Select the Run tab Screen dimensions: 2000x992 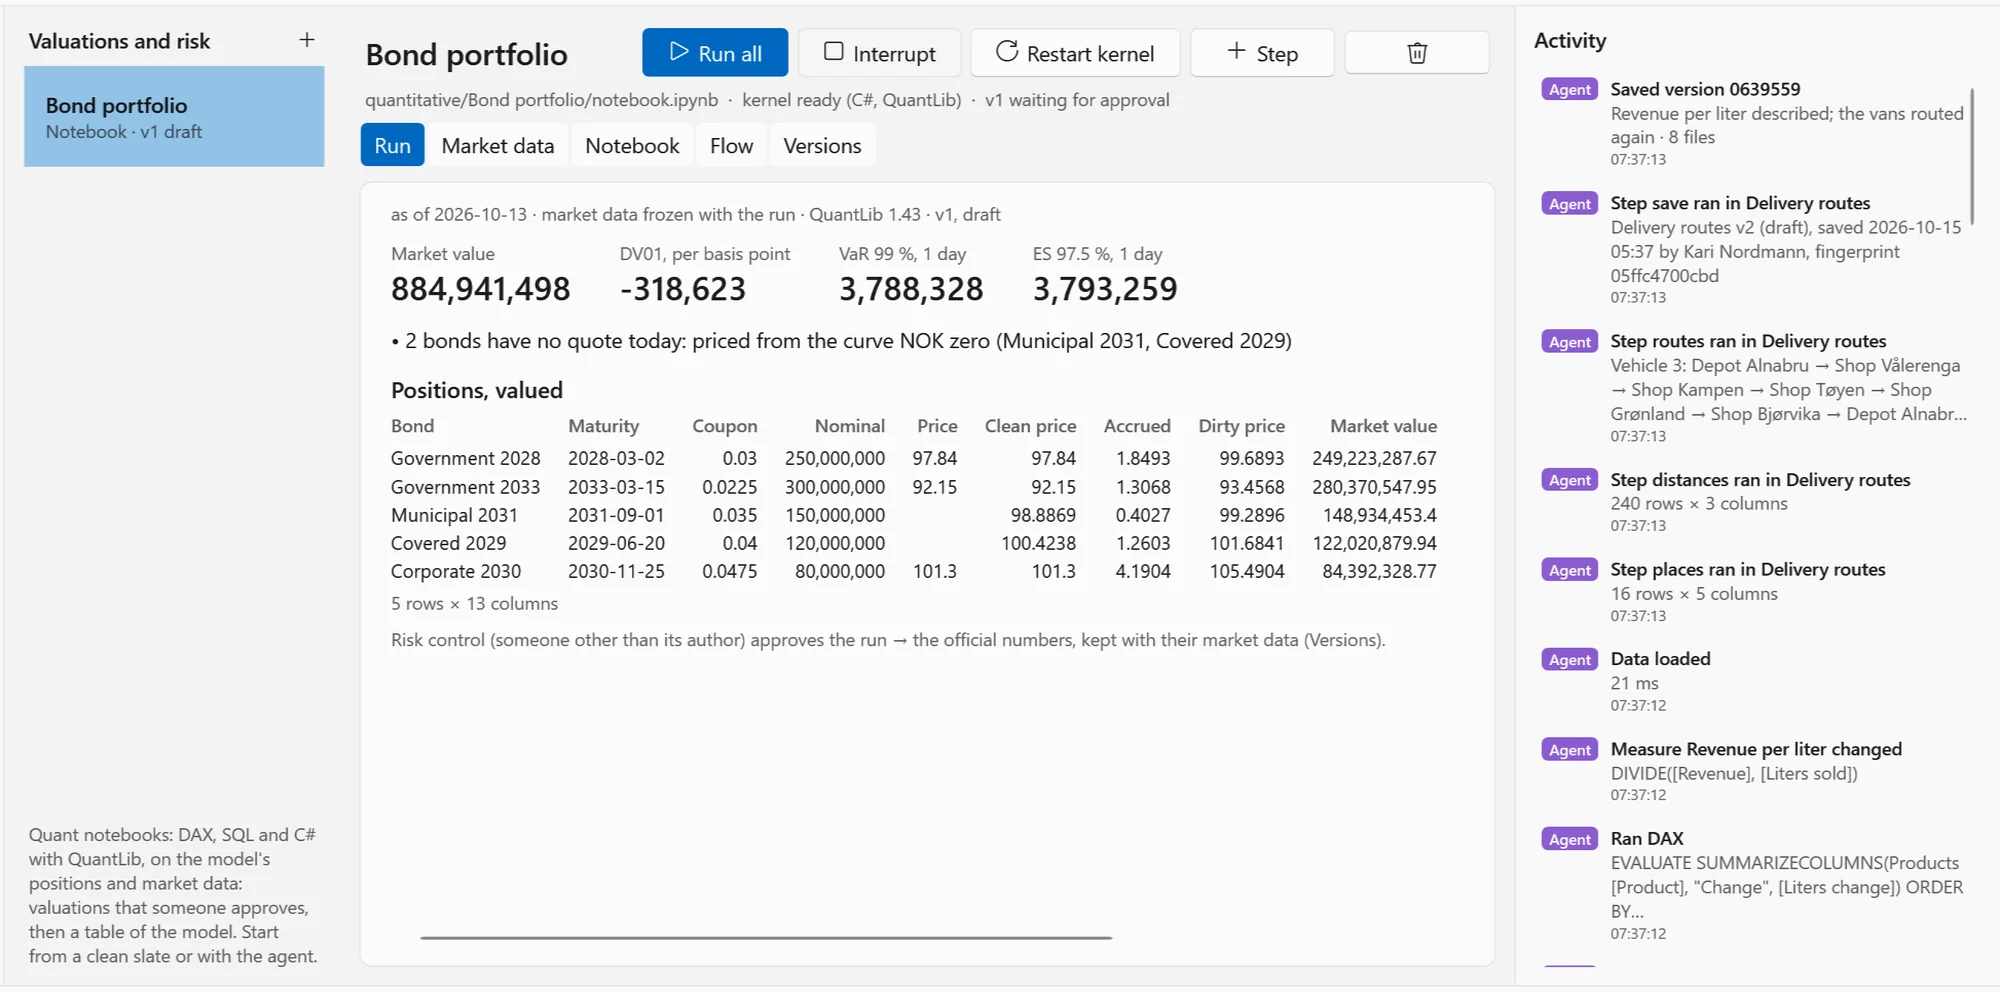392,146
